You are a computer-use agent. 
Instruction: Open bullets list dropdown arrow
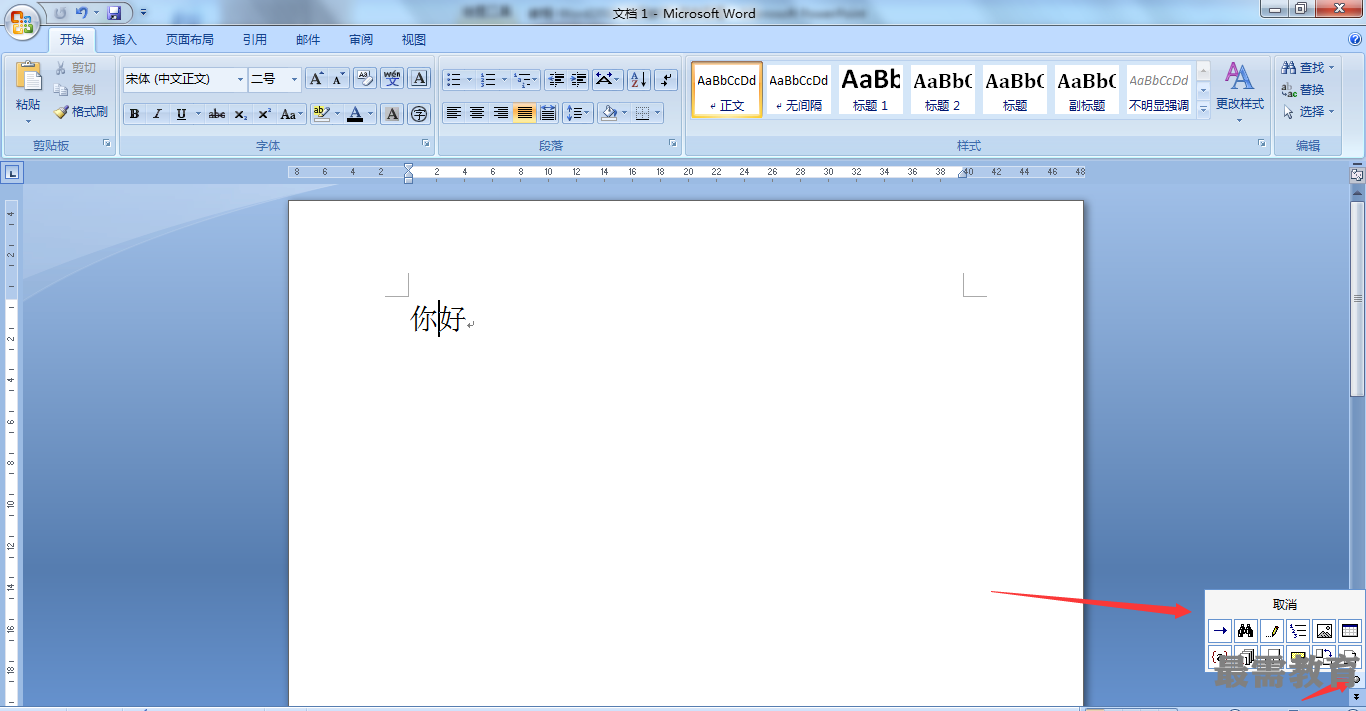coord(470,79)
